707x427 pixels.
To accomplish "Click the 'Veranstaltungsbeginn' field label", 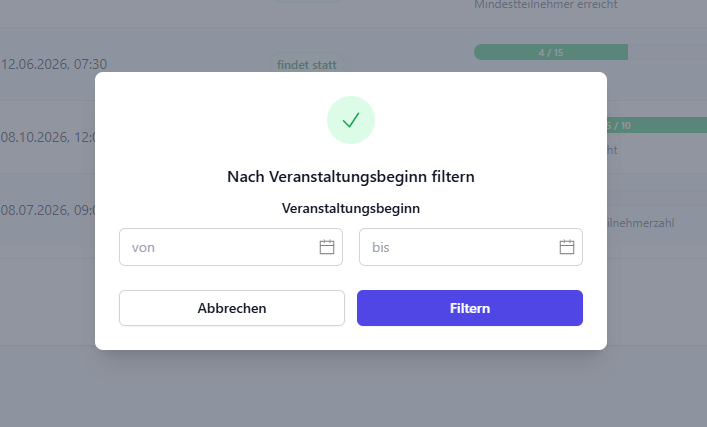I will [350, 209].
